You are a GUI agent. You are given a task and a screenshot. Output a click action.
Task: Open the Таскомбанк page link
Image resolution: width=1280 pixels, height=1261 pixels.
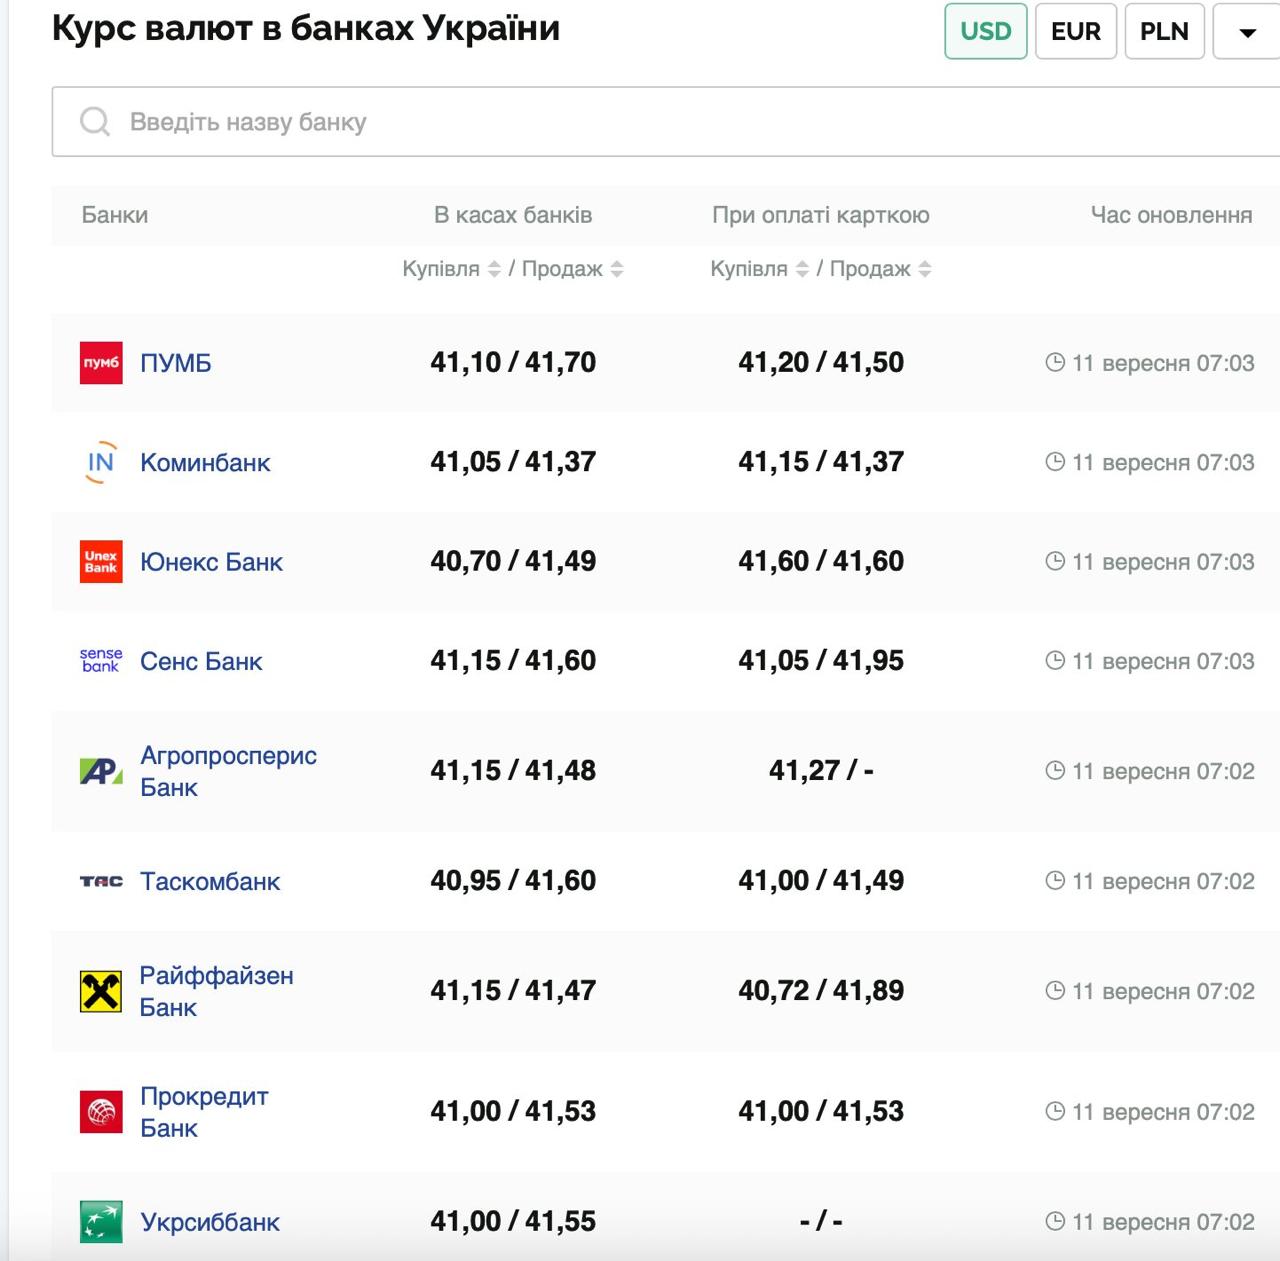point(210,881)
